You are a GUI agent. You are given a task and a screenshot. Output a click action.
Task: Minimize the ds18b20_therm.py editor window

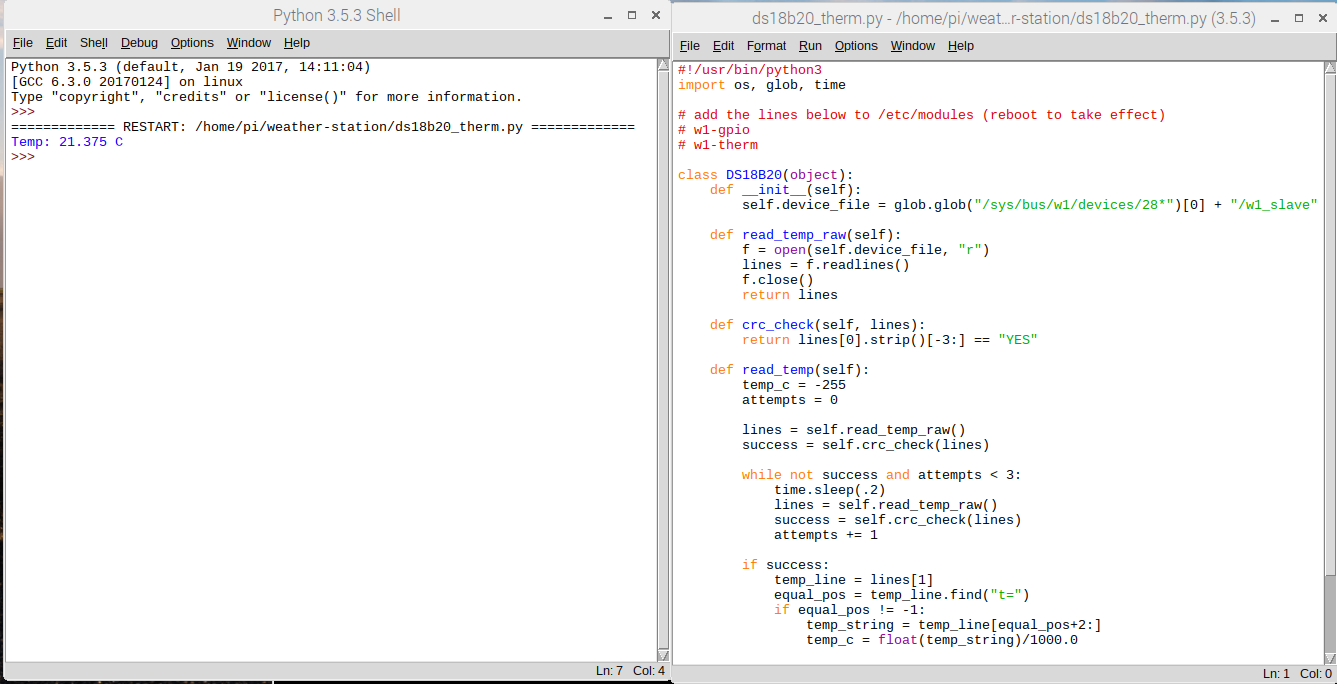(x=1274, y=18)
